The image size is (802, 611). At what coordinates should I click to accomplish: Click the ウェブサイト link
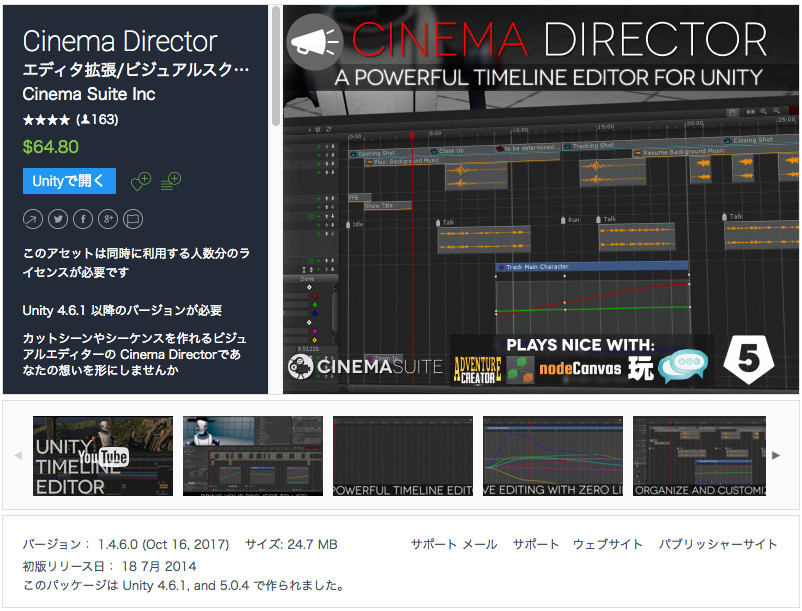coord(608,544)
